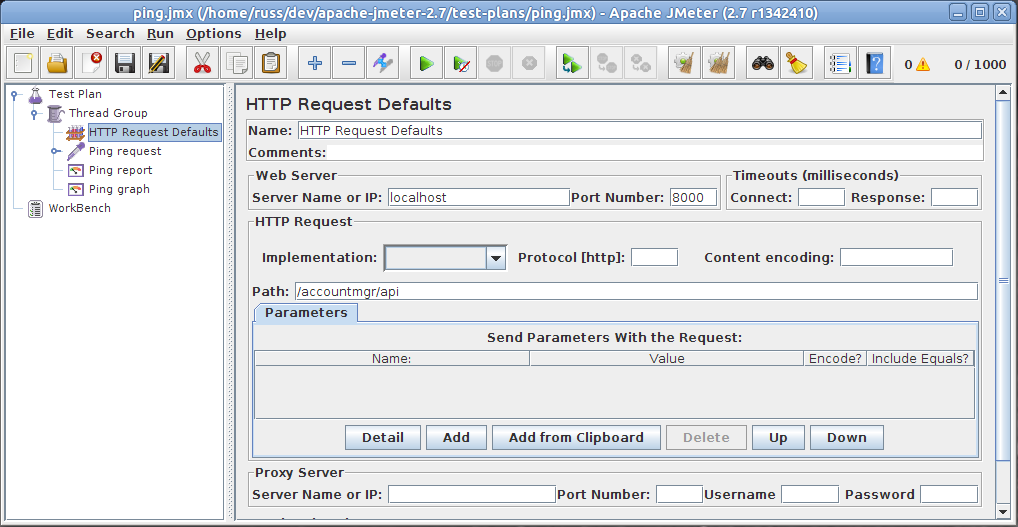Open the Edit menu
The image size is (1018, 527).
pos(60,34)
